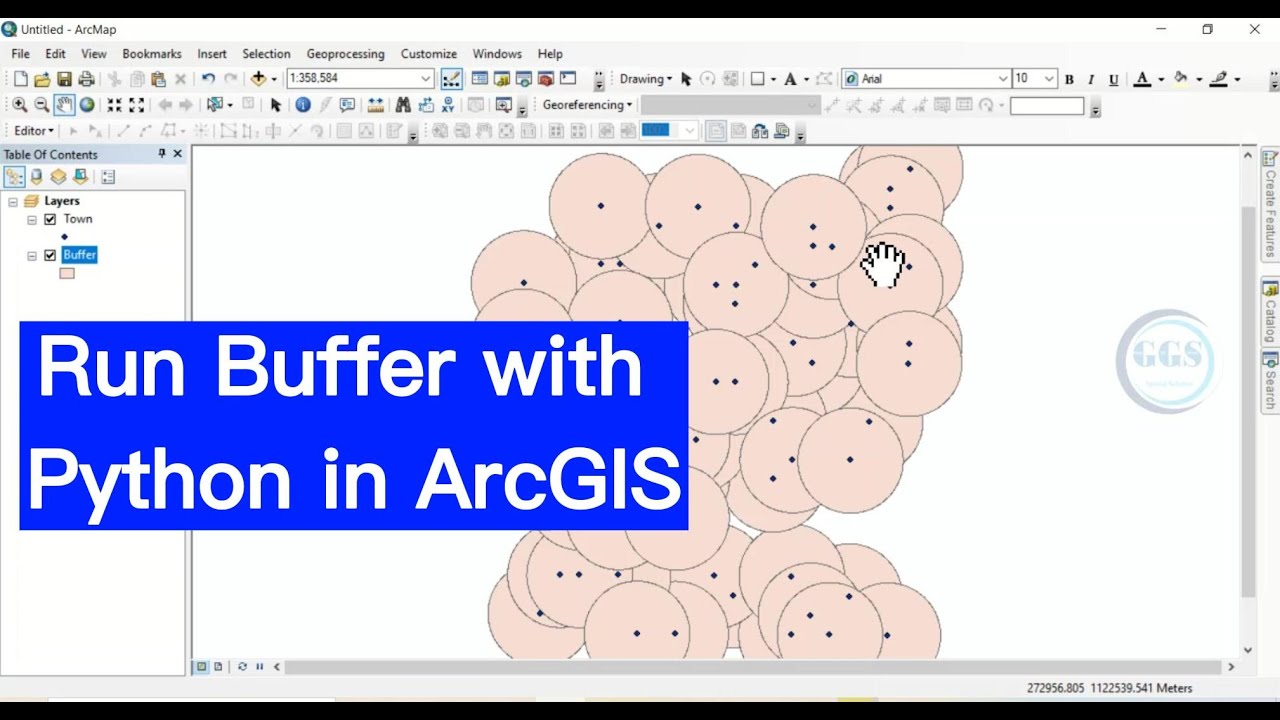Image resolution: width=1280 pixels, height=720 pixels.
Task: Open the Georeferencing dropdown
Action: point(588,105)
